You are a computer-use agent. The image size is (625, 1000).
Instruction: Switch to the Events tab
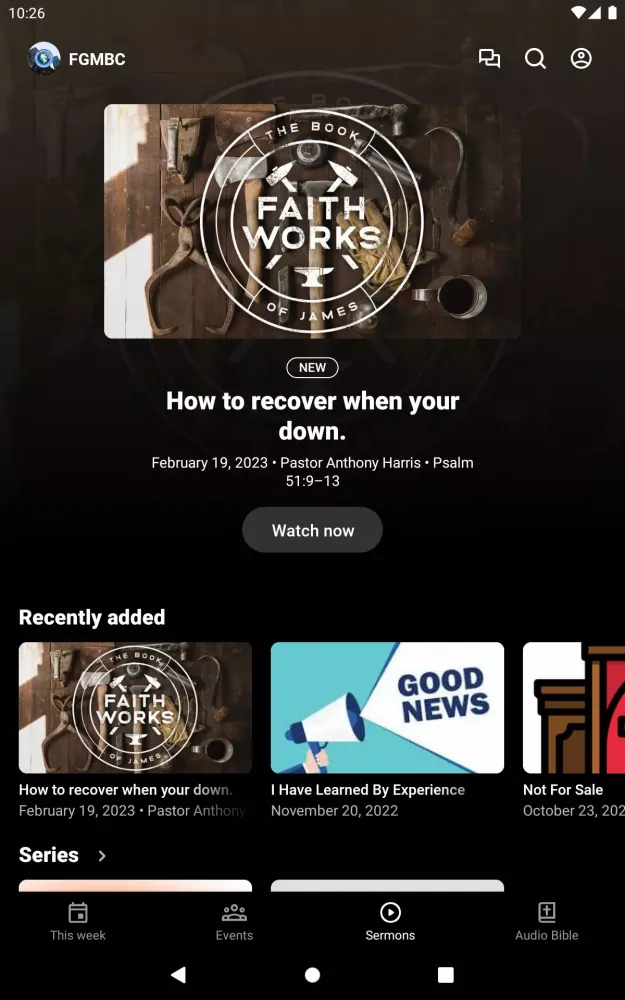coord(234,922)
